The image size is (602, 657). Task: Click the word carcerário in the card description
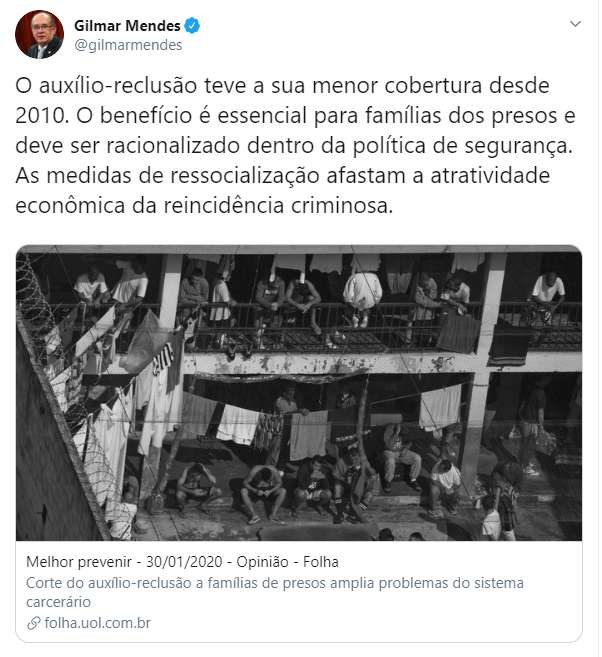(x=58, y=602)
